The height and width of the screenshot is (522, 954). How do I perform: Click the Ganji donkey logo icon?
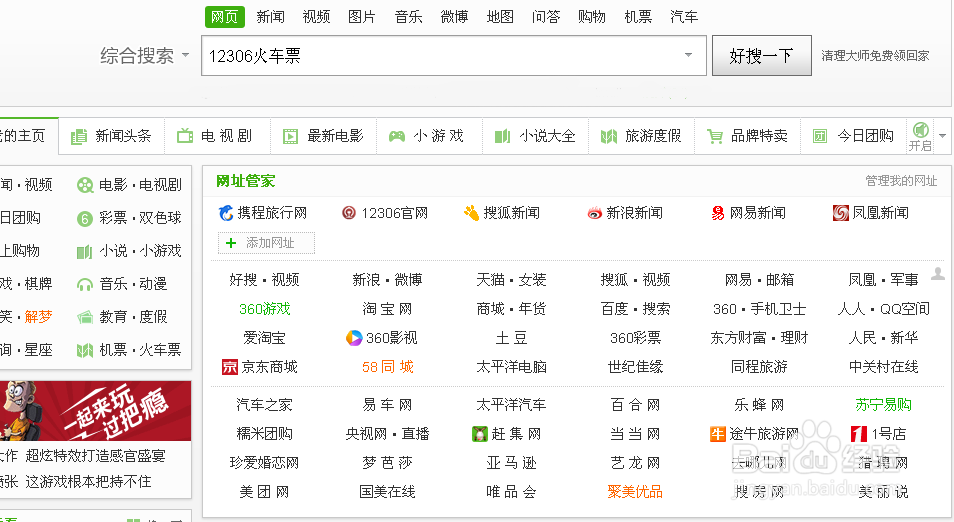[480, 434]
